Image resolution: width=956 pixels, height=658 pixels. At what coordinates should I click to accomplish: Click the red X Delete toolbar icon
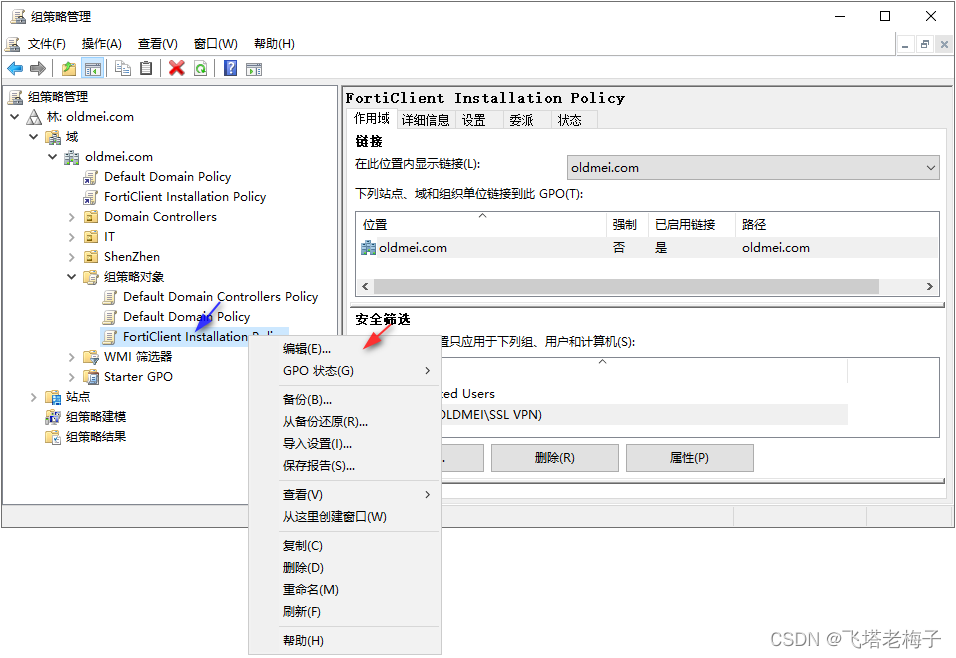tap(177, 68)
